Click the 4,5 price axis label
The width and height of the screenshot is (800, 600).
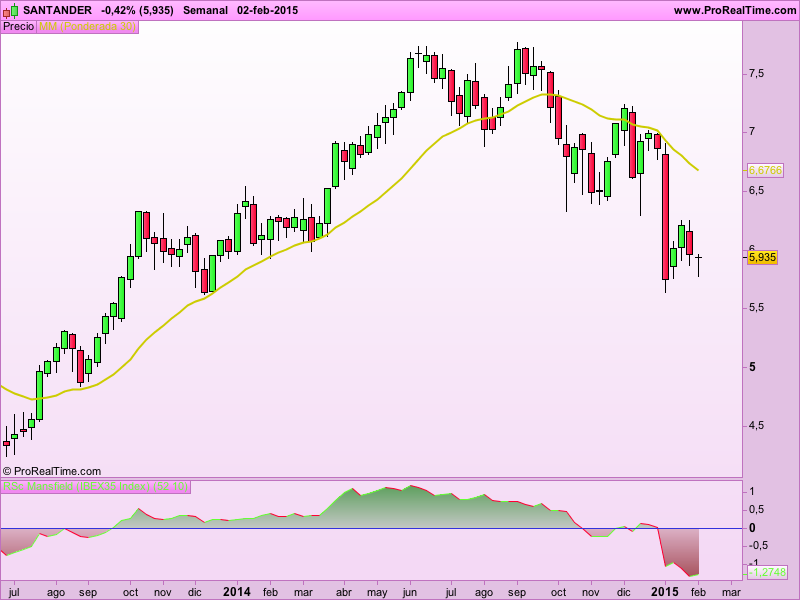[756, 425]
